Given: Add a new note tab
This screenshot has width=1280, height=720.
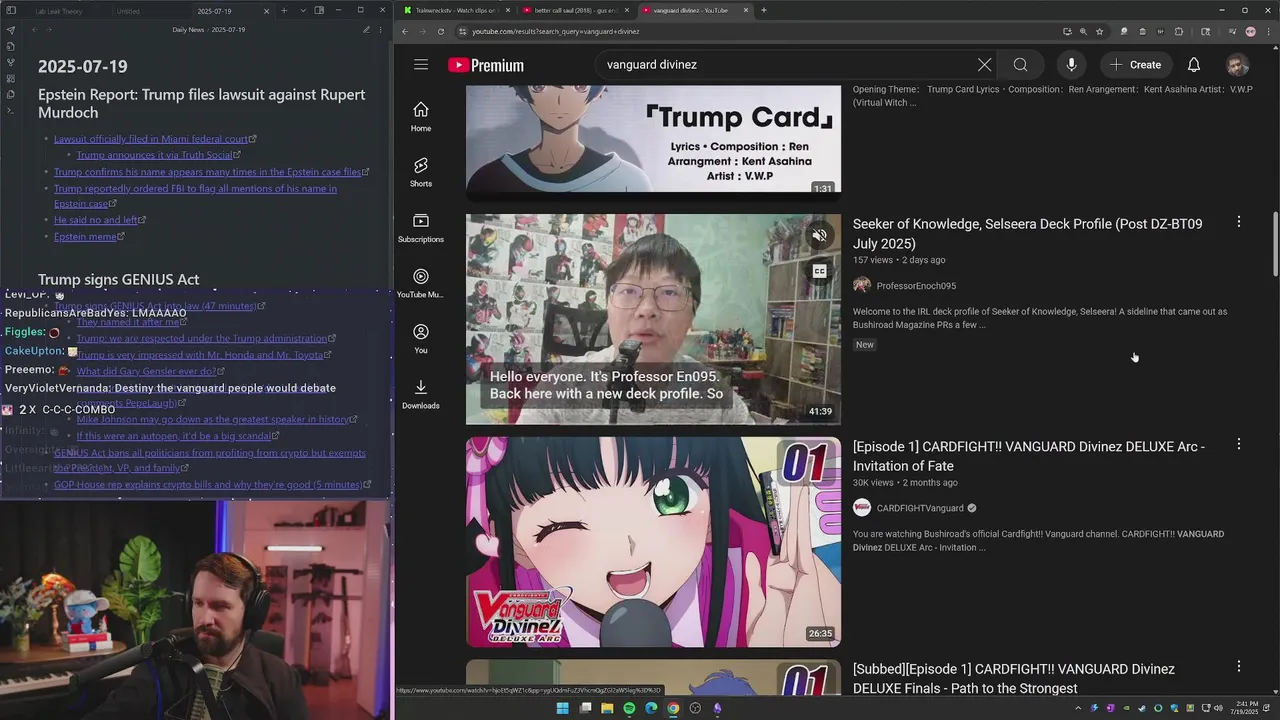Looking at the screenshot, I should coord(284,11).
